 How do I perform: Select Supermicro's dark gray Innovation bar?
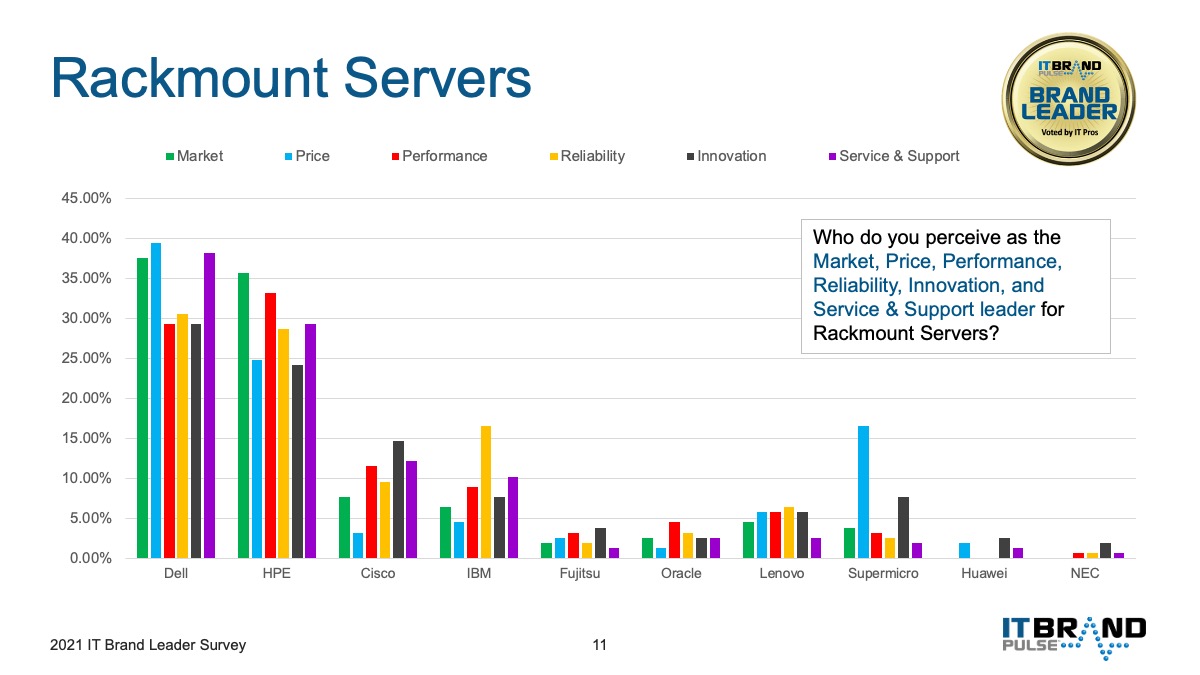click(903, 527)
